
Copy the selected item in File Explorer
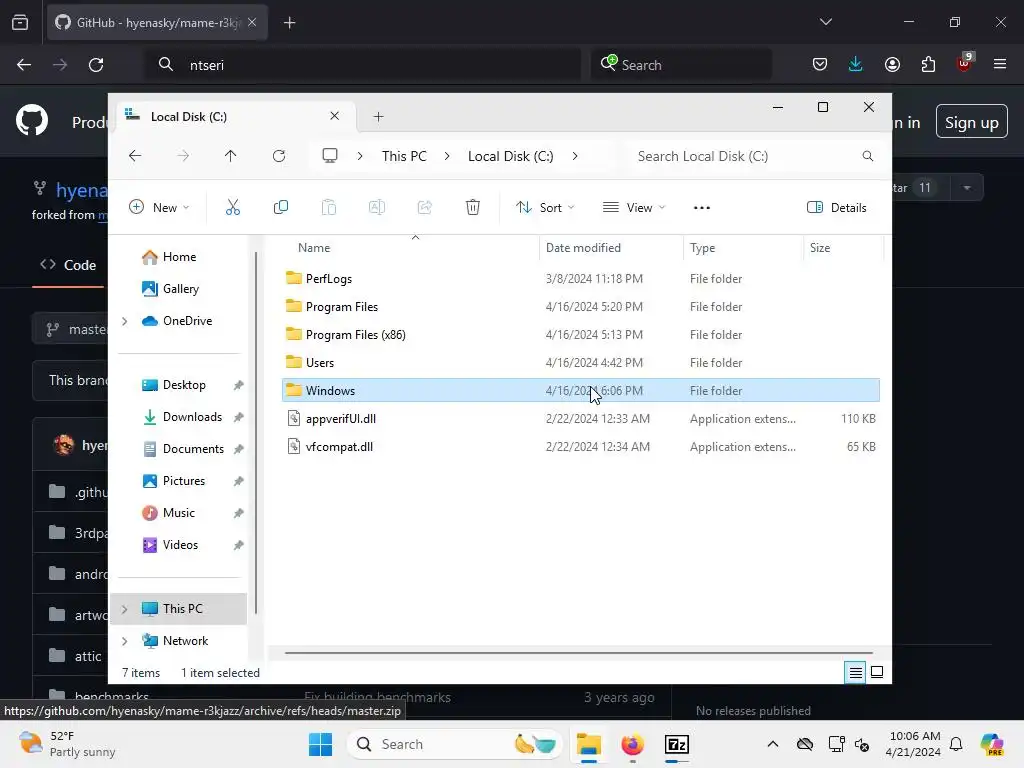pos(281,208)
